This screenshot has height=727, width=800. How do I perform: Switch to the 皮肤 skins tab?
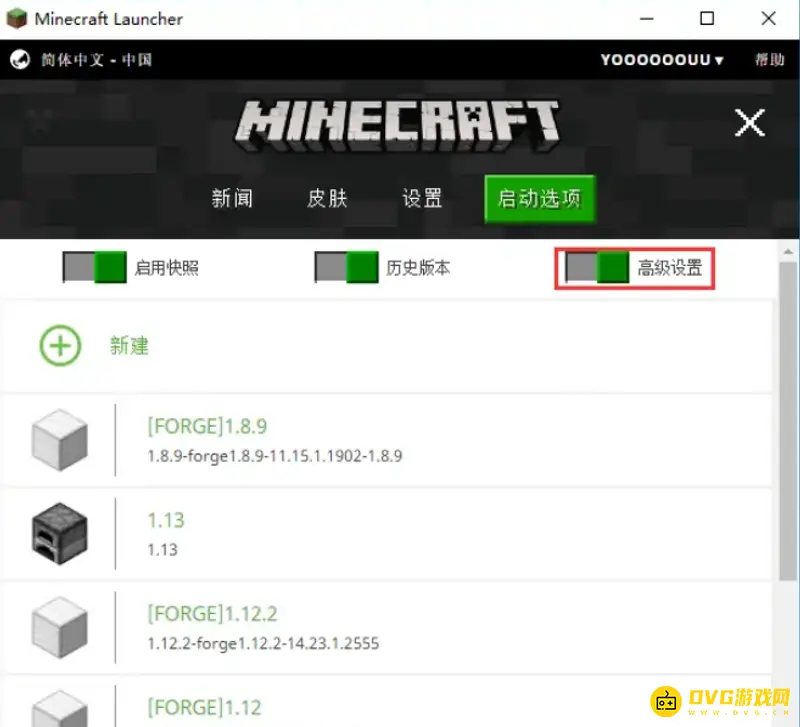coord(327,198)
